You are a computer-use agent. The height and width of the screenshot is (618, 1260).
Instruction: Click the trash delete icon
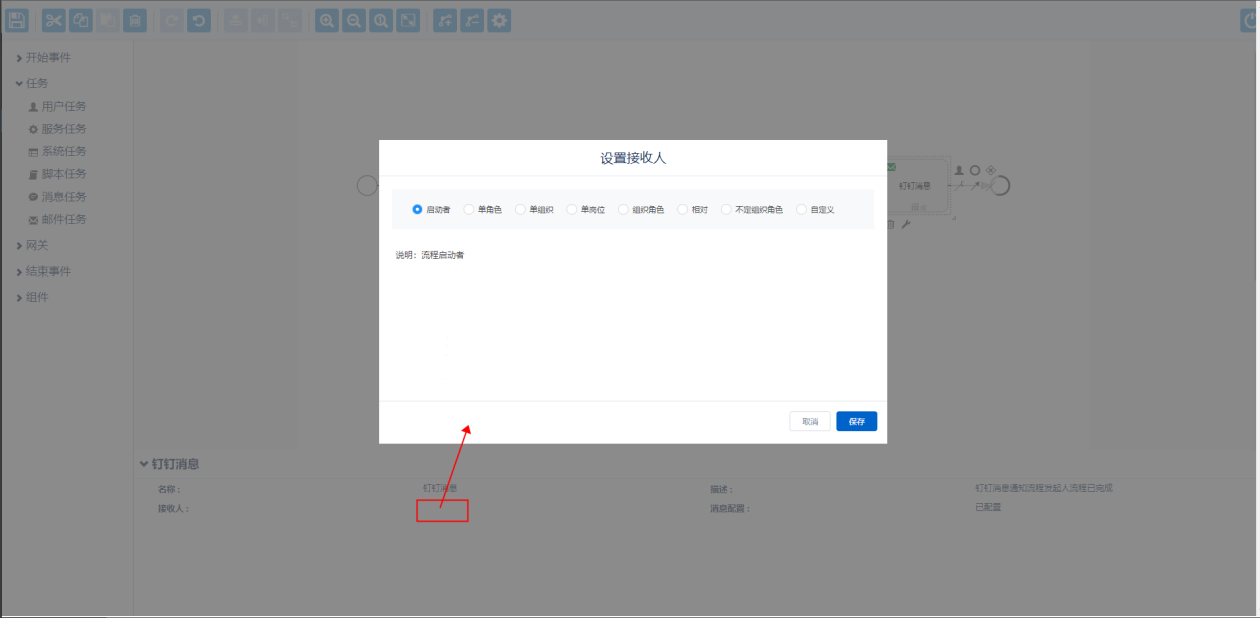[135, 20]
